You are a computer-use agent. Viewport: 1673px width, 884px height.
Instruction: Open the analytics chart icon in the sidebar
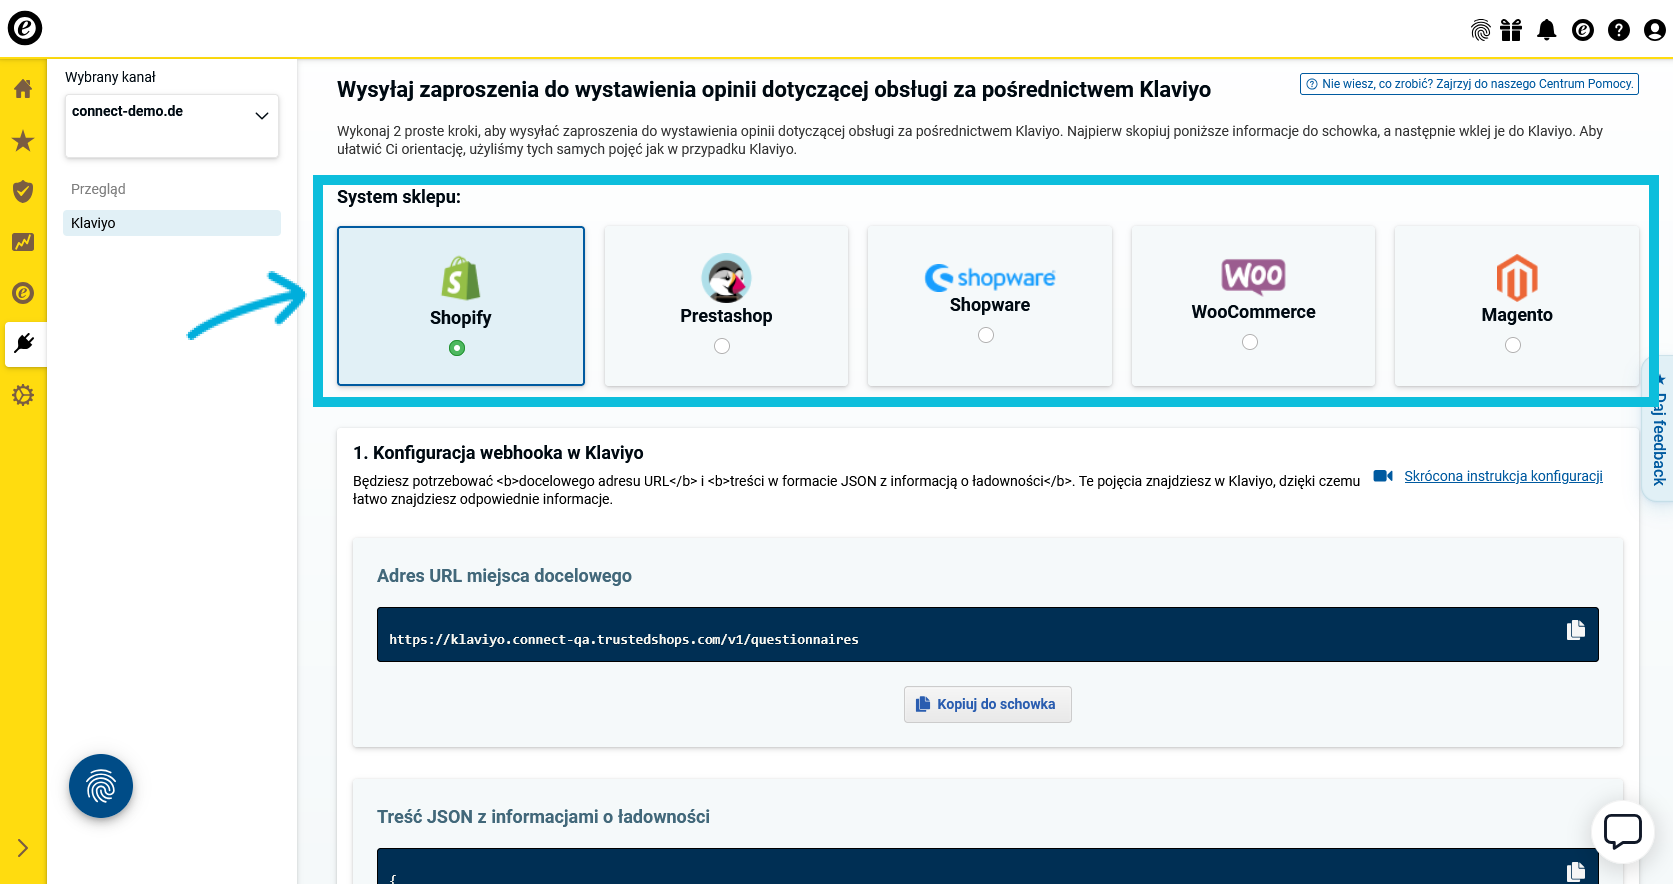23,242
